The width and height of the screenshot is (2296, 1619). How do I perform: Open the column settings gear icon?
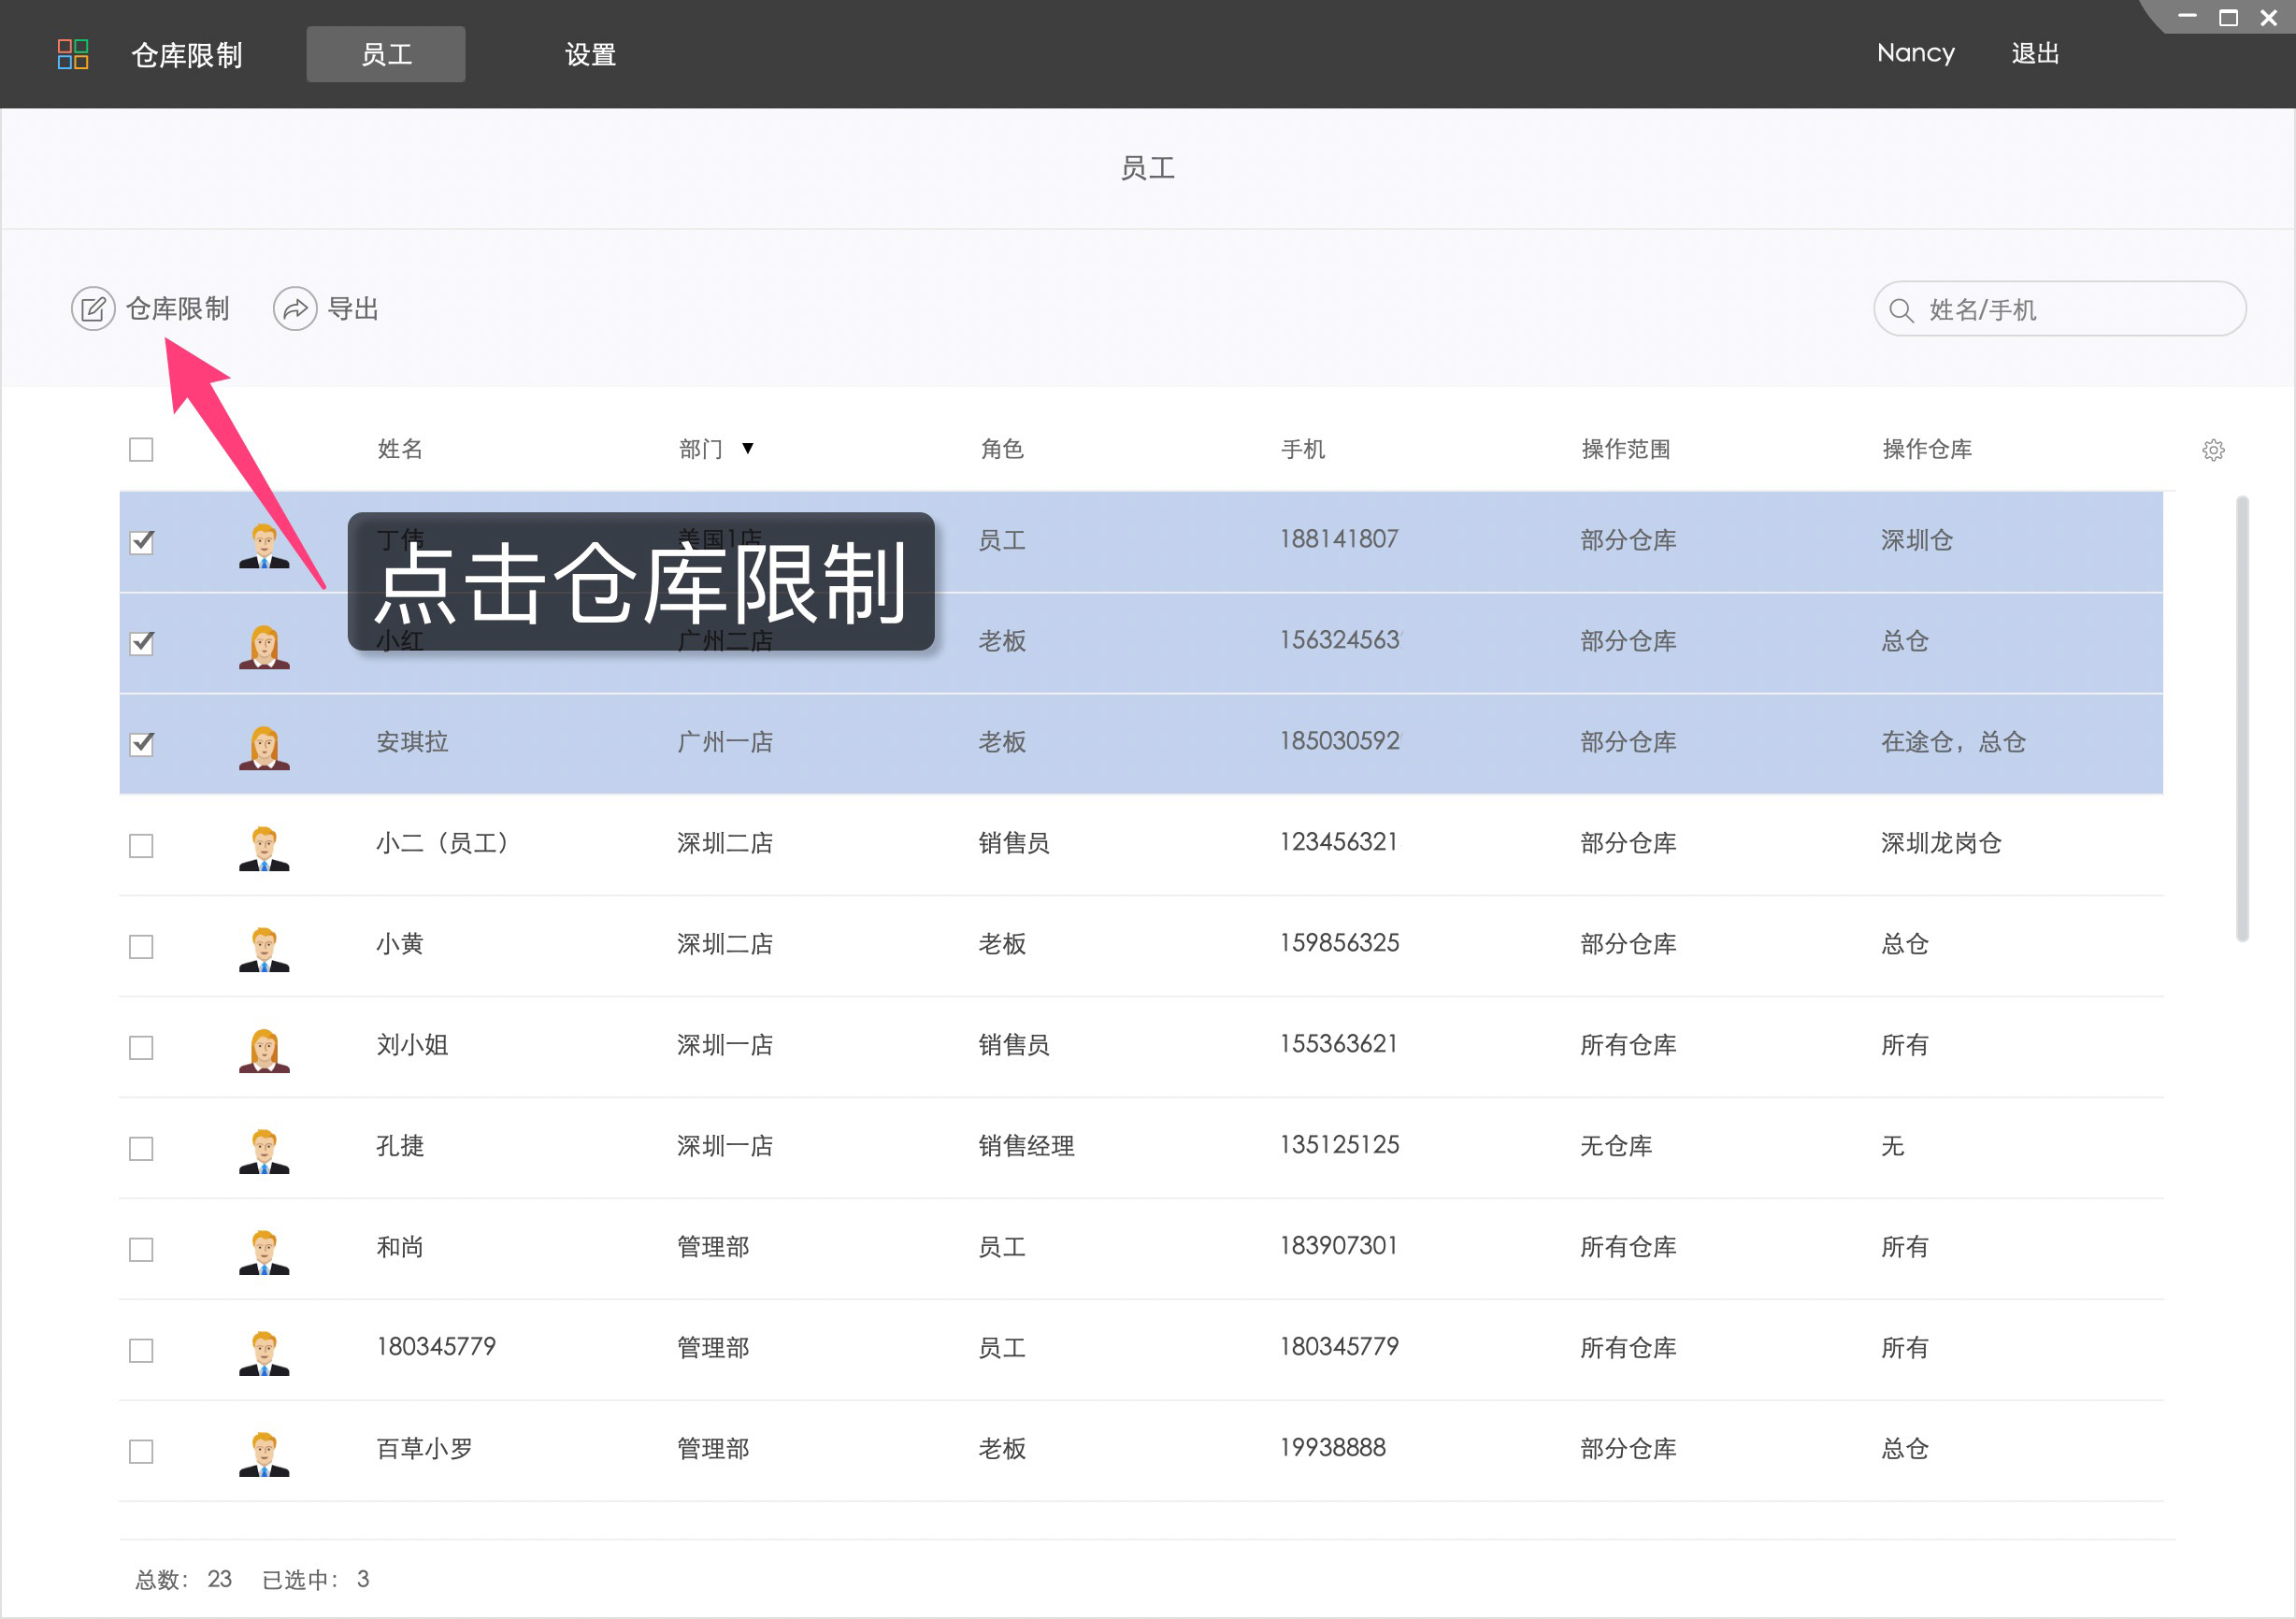[x=2213, y=450]
